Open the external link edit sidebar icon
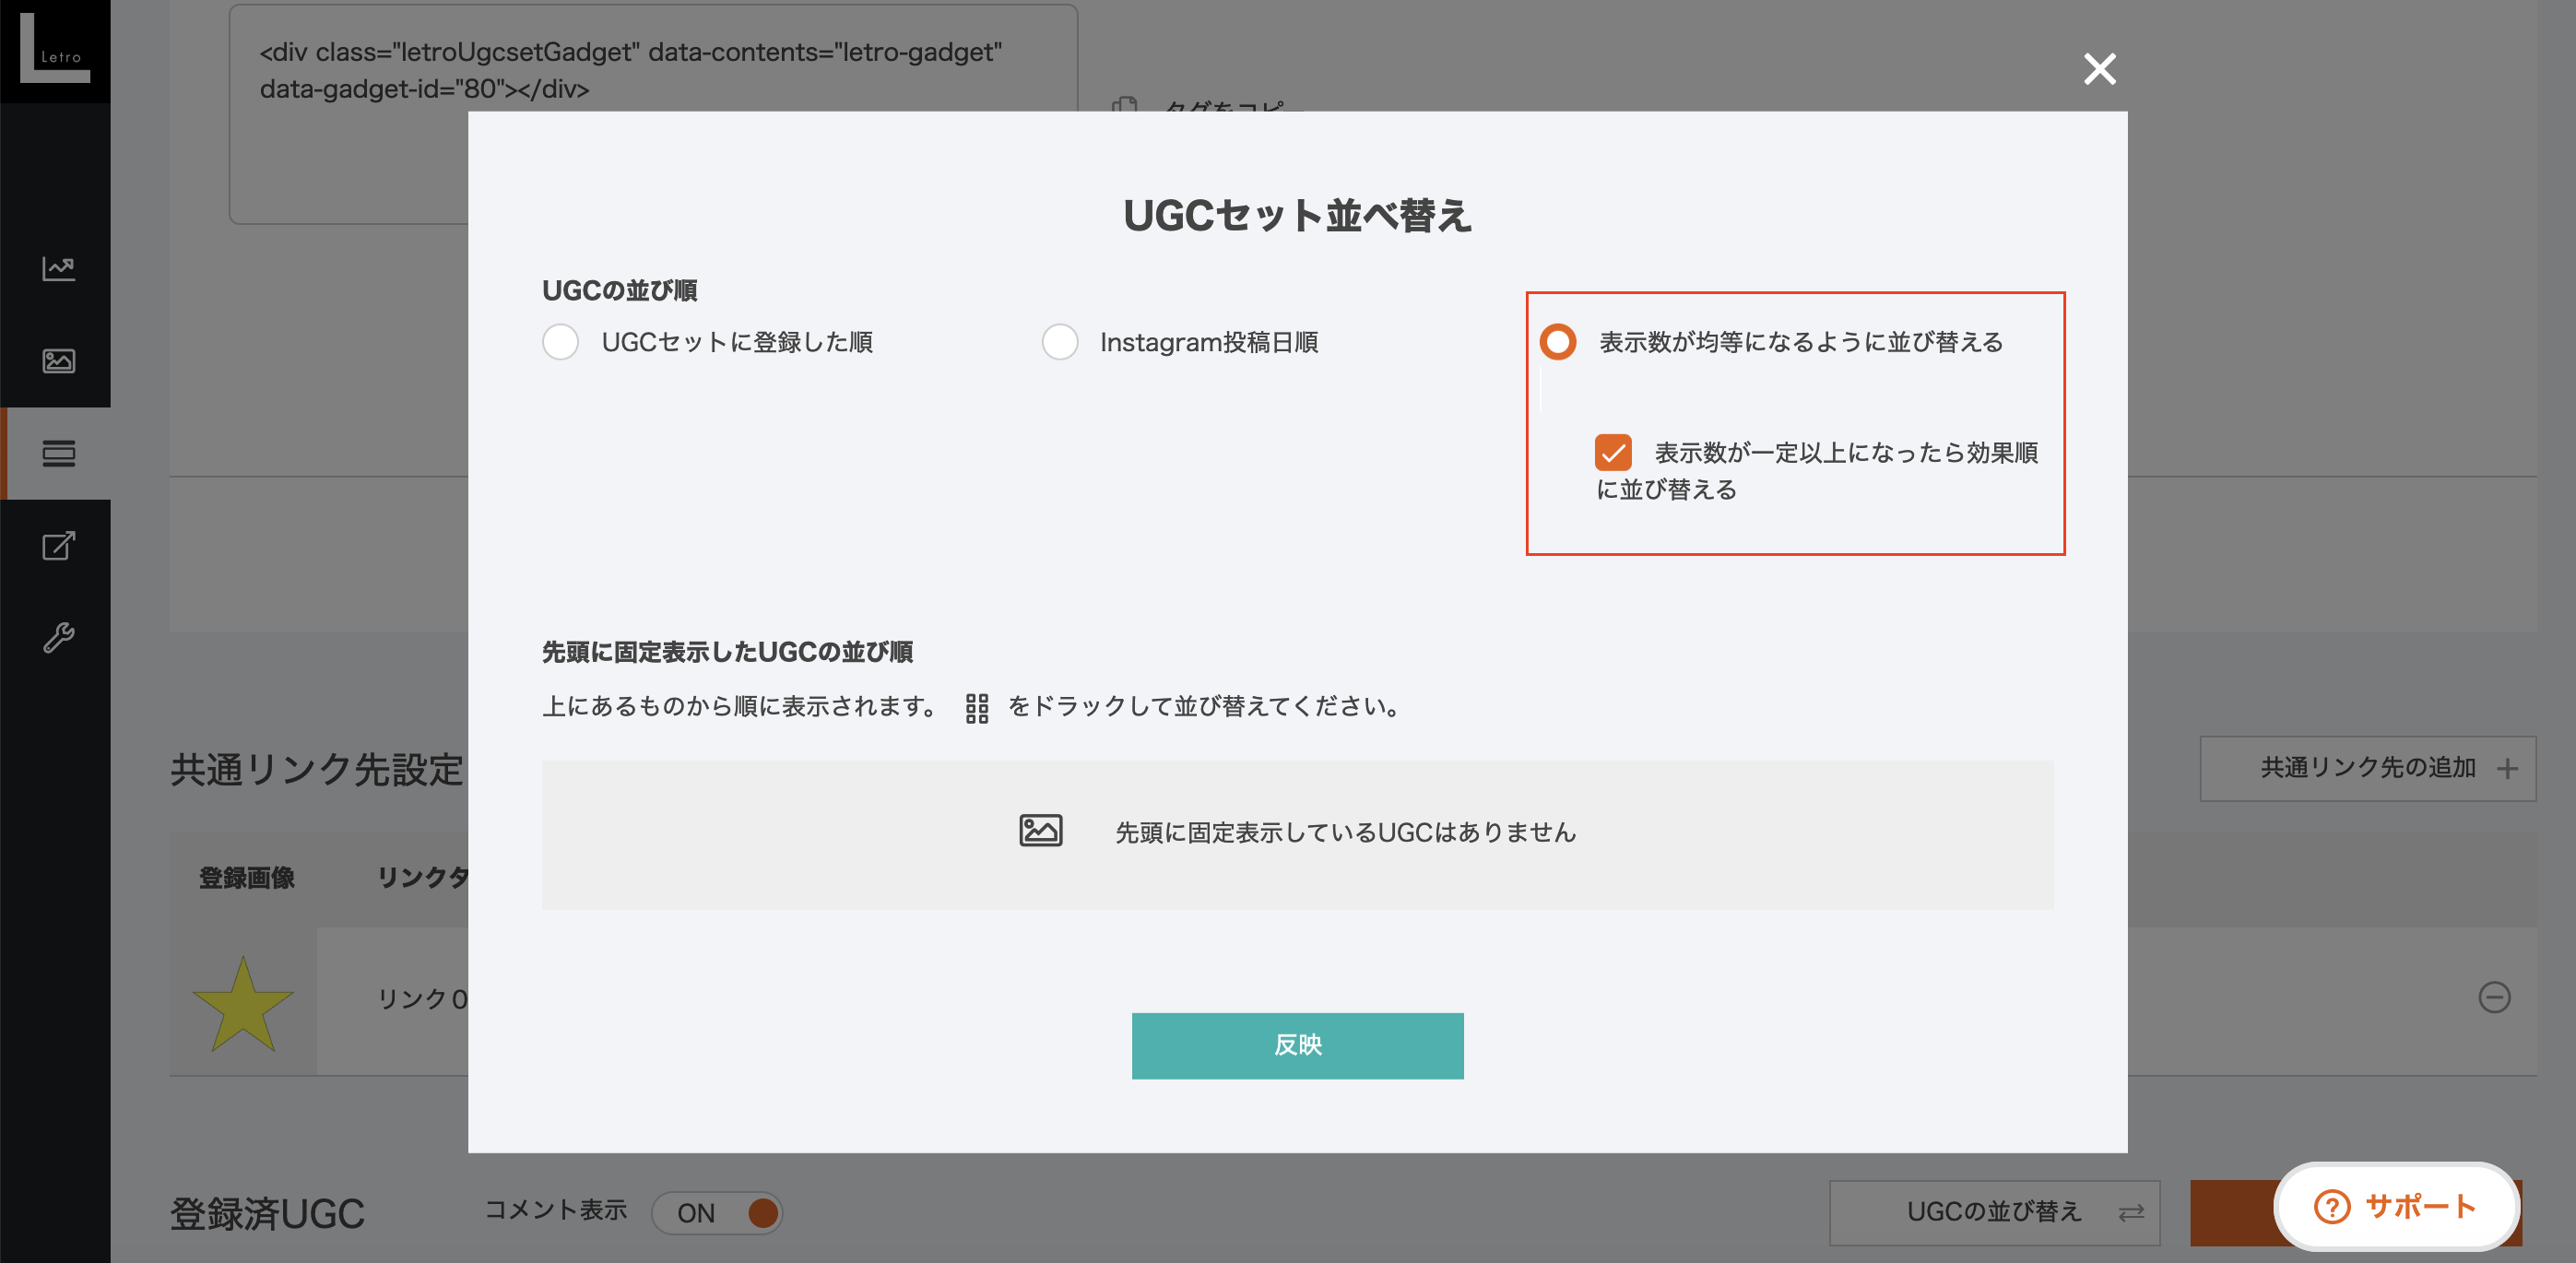This screenshot has width=2576, height=1263. coord(58,545)
